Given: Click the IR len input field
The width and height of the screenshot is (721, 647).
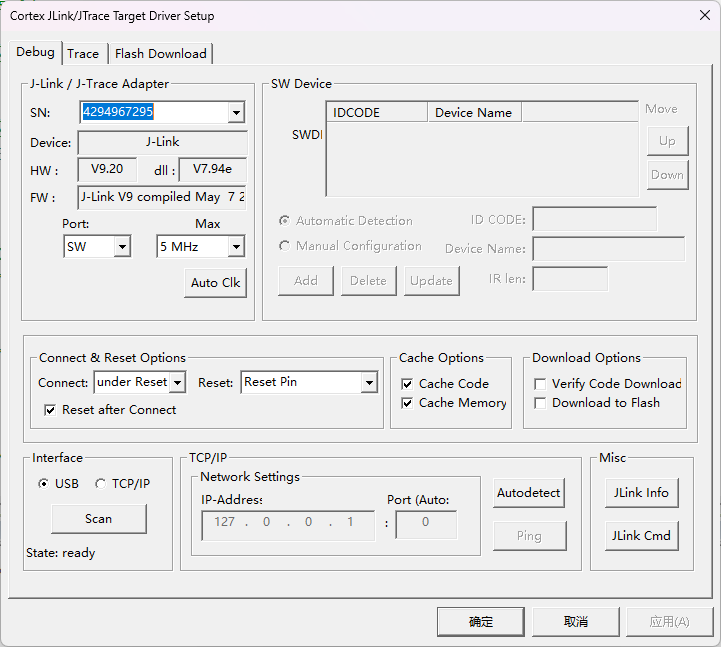Looking at the screenshot, I should tap(570, 279).
